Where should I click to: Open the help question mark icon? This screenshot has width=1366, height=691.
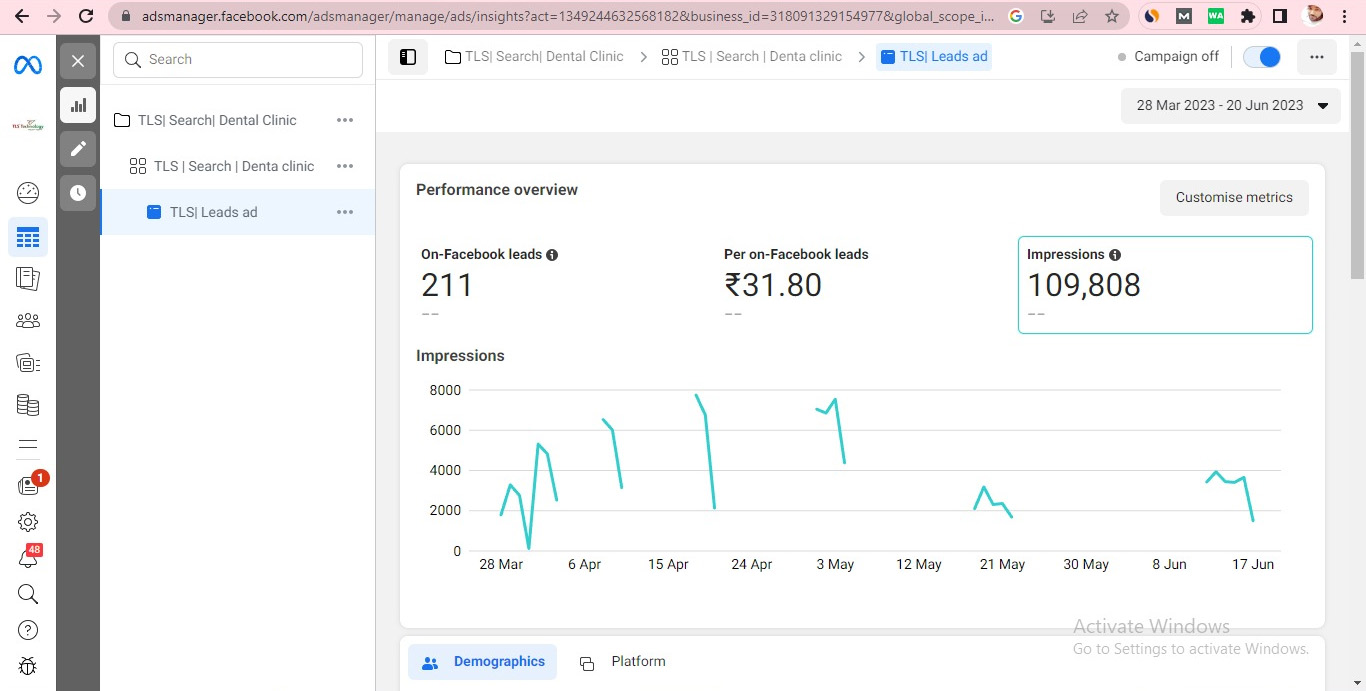point(28,630)
